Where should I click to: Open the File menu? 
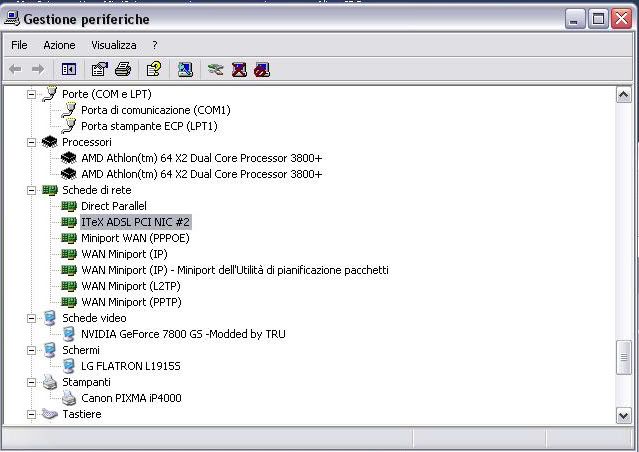tap(19, 45)
